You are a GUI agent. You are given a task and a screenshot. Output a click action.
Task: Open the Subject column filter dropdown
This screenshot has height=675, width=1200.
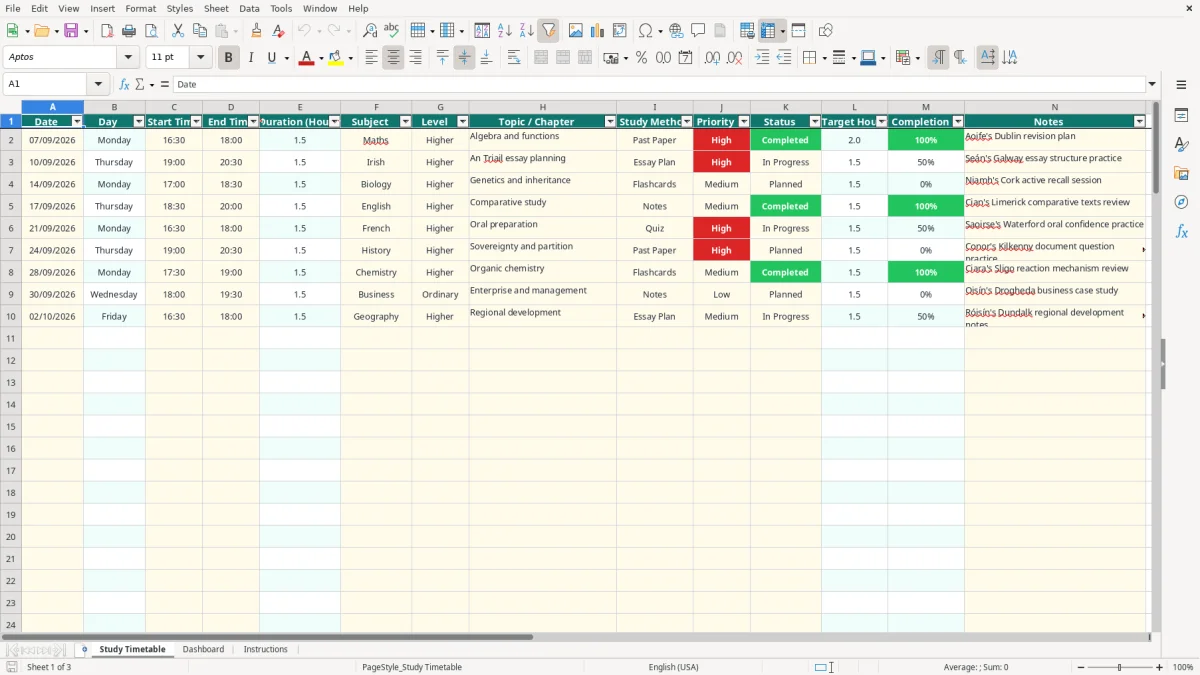pyautogui.click(x=405, y=122)
